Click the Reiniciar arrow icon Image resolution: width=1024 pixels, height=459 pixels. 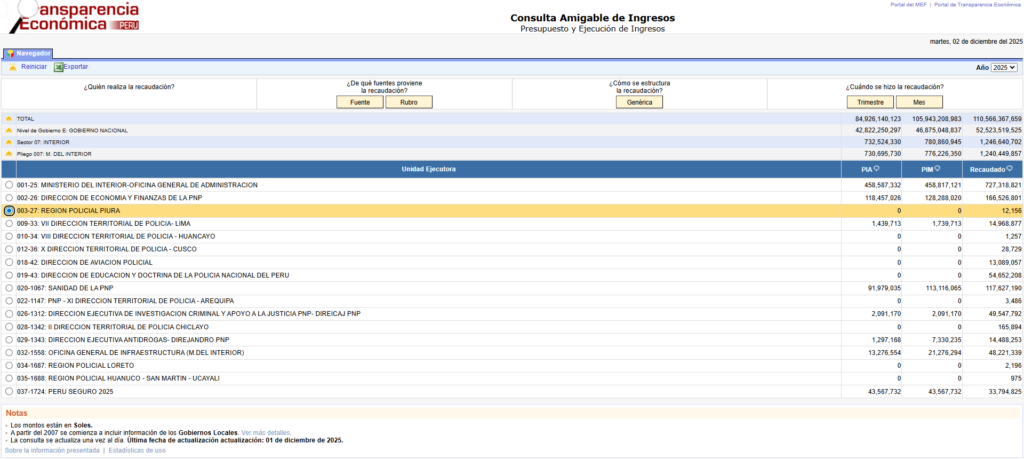pos(13,67)
